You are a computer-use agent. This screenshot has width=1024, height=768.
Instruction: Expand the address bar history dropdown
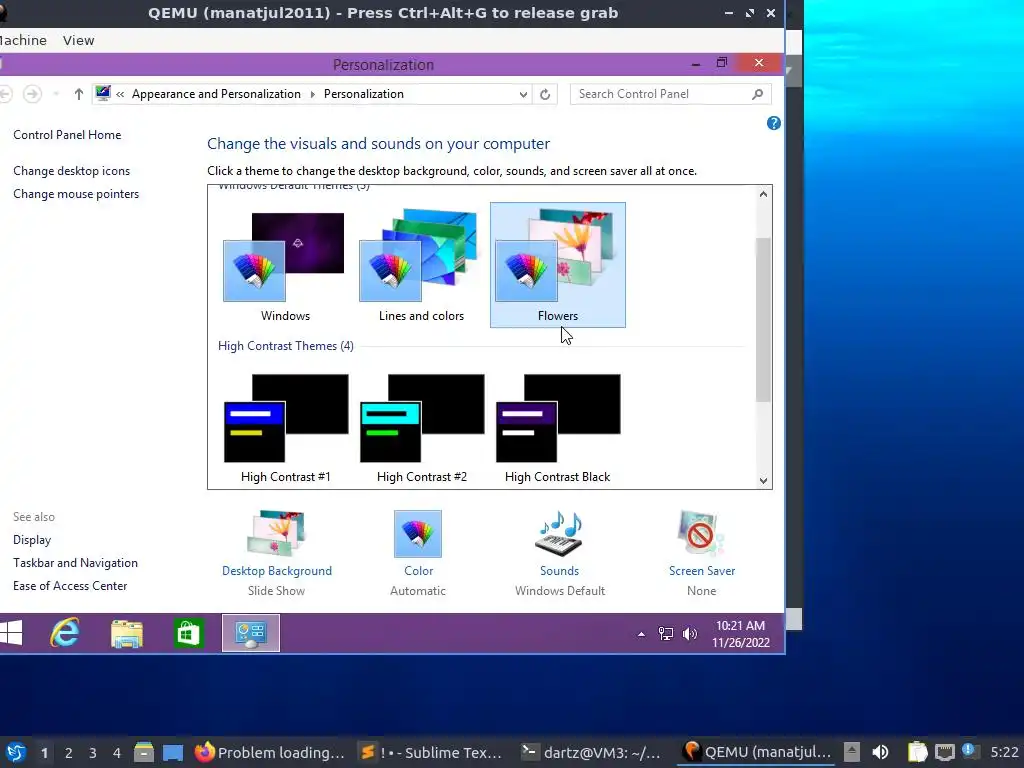523,94
